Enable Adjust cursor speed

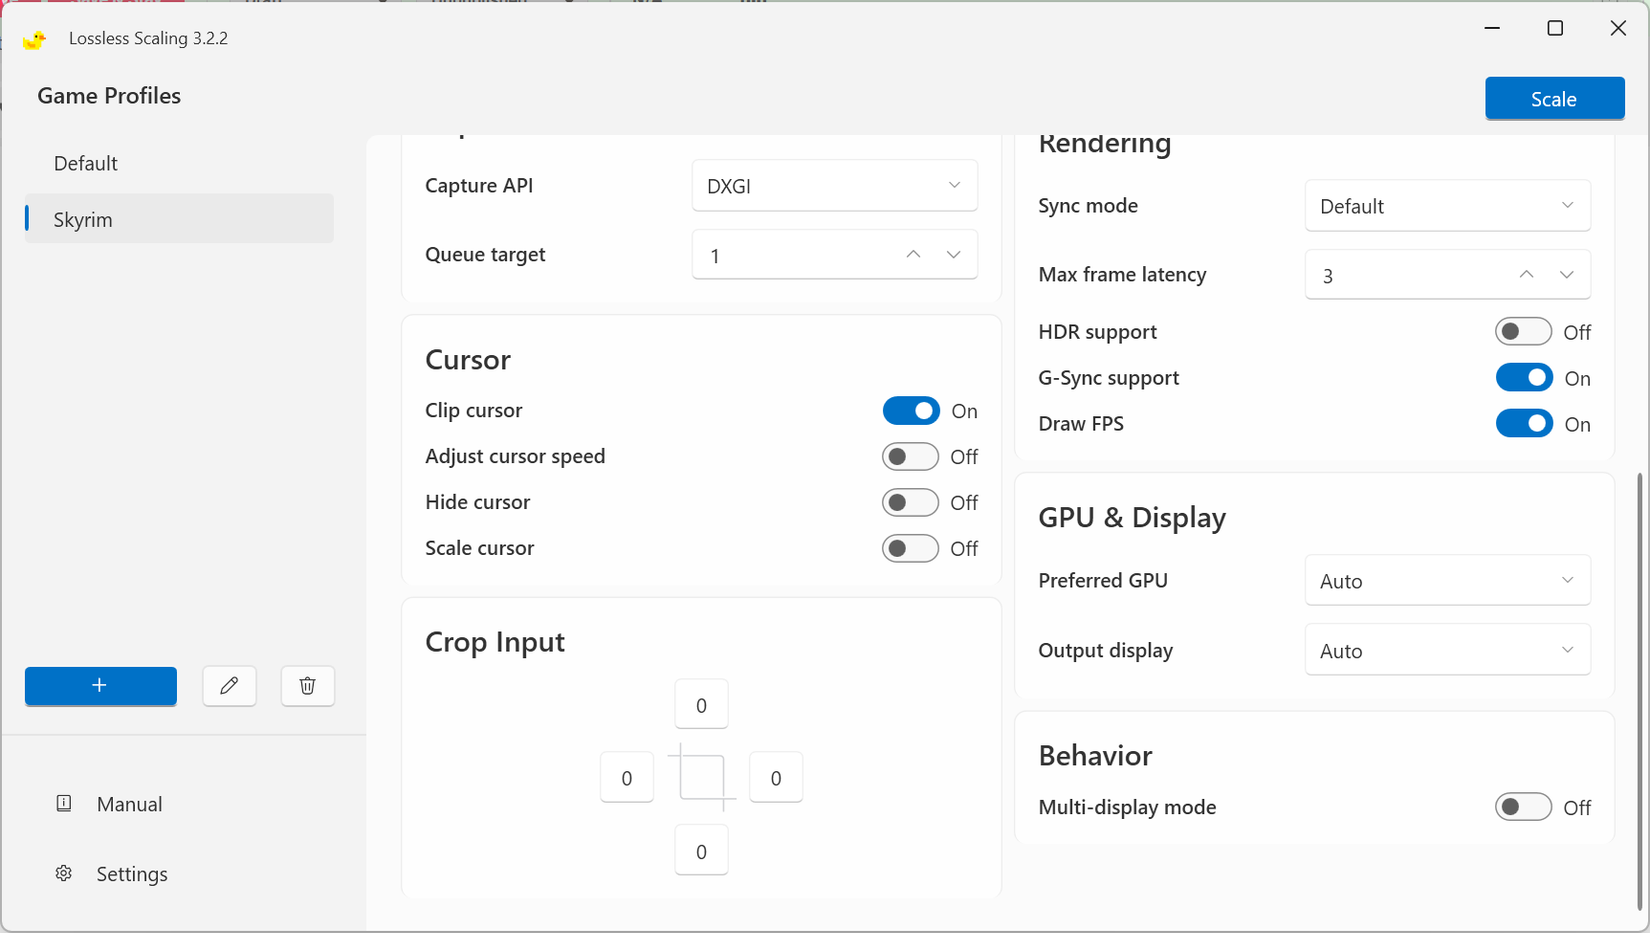(x=910, y=456)
